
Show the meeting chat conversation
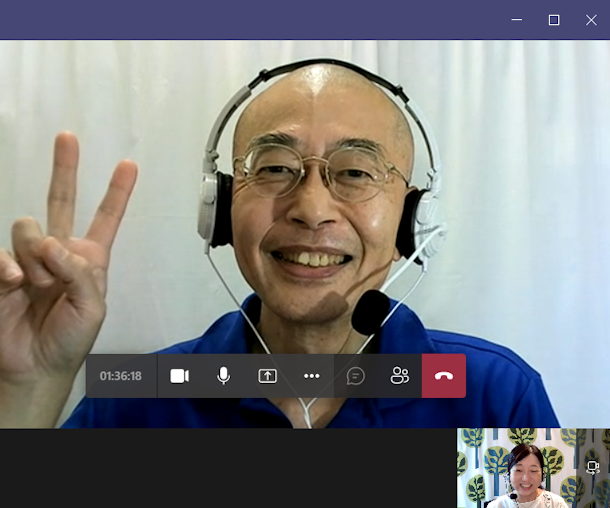click(x=355, y=376)
